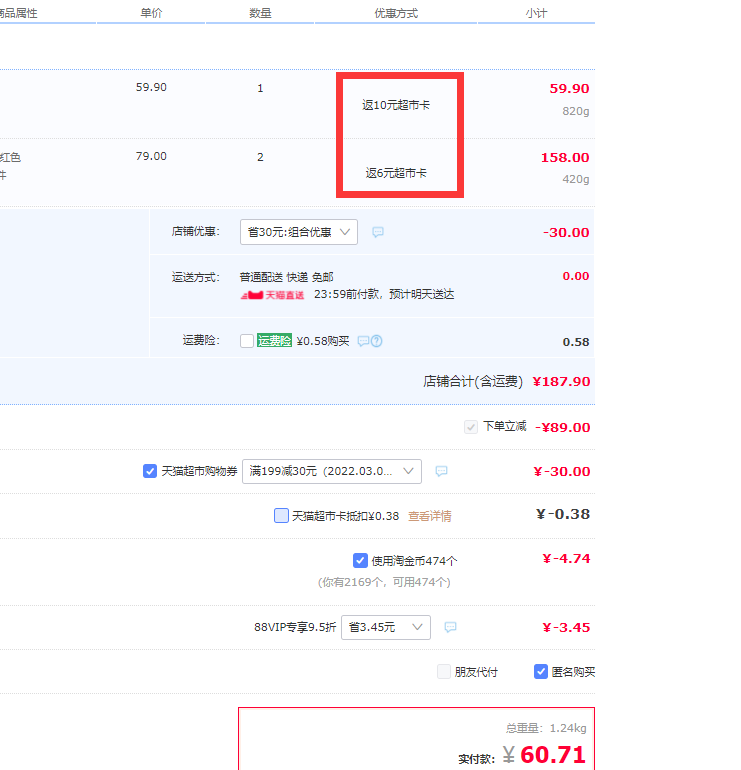Viewport: 741px width, 770px height.
Task: Click the 420g weight text
Action: click(x=576, y=179)
